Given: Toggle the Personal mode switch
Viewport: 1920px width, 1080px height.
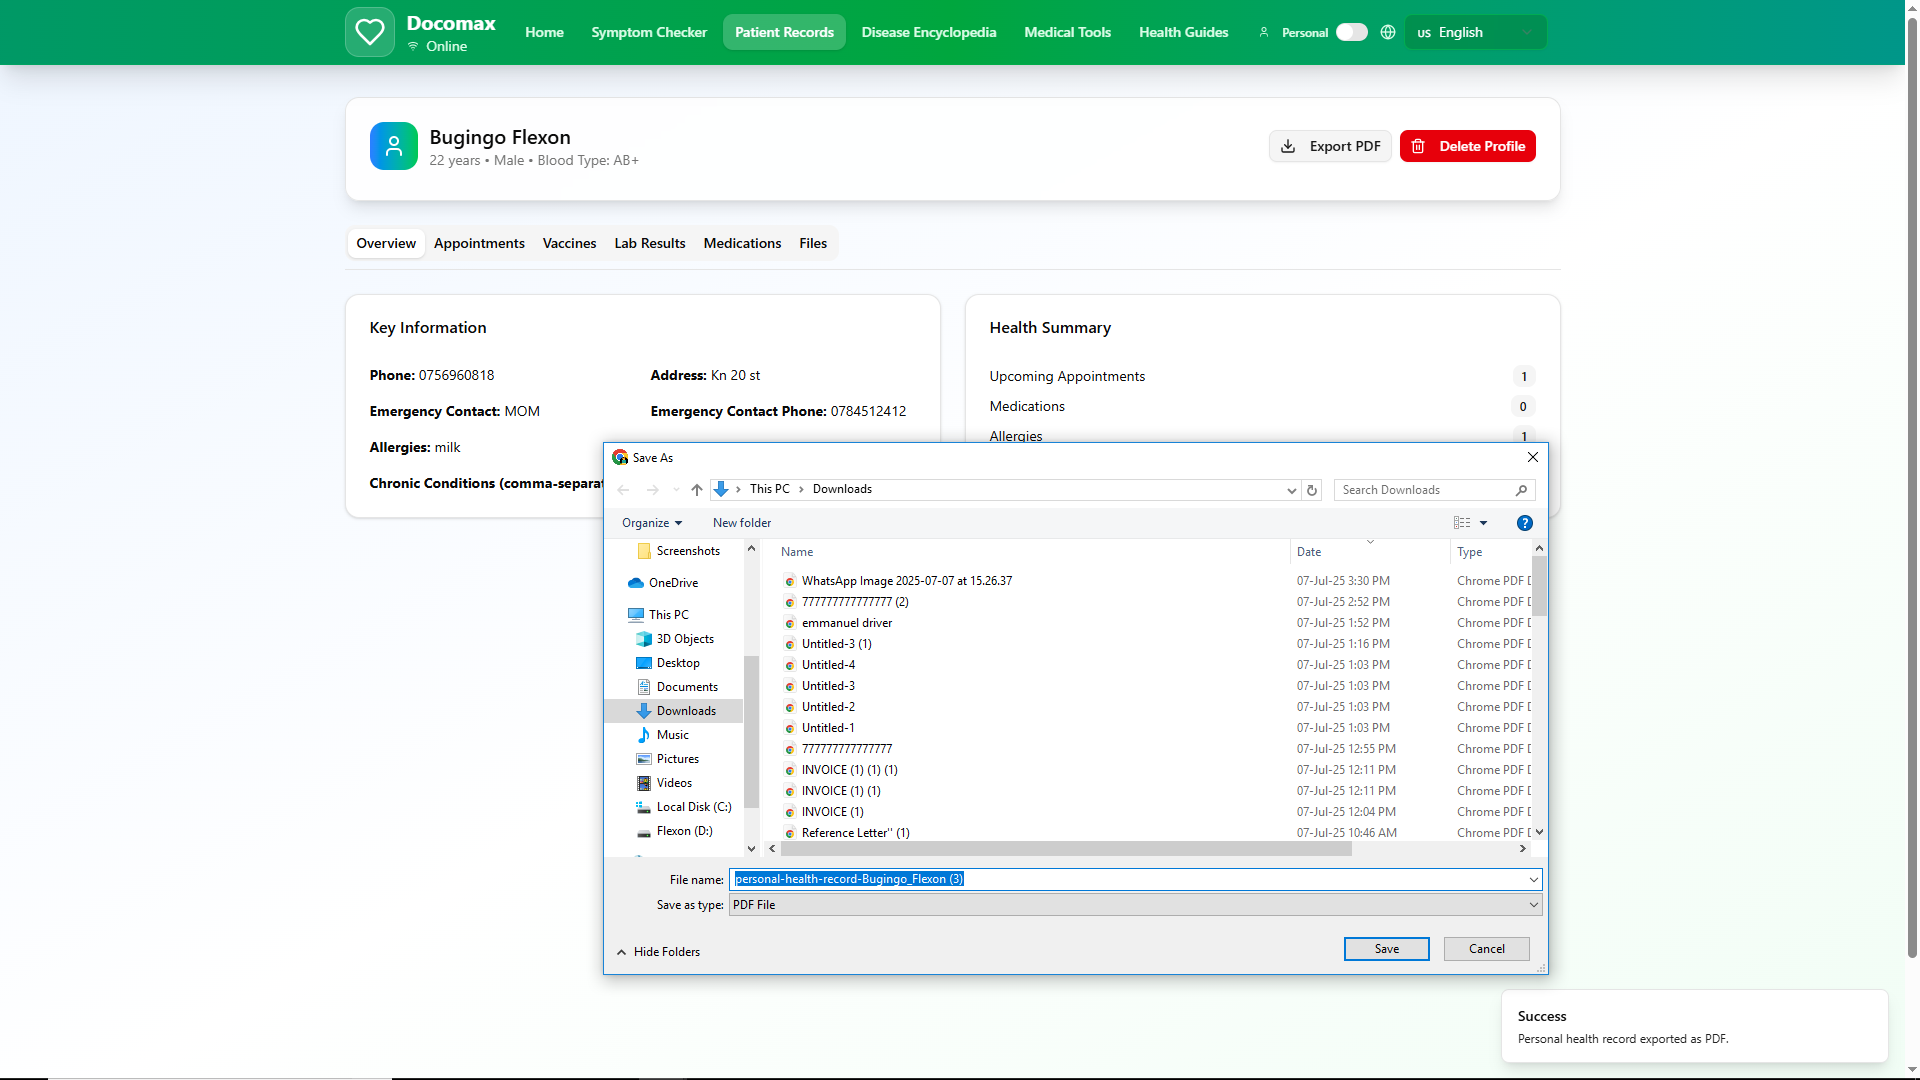Looking at the screenshot, I should pyautogui.click(x=1351, y=32).
